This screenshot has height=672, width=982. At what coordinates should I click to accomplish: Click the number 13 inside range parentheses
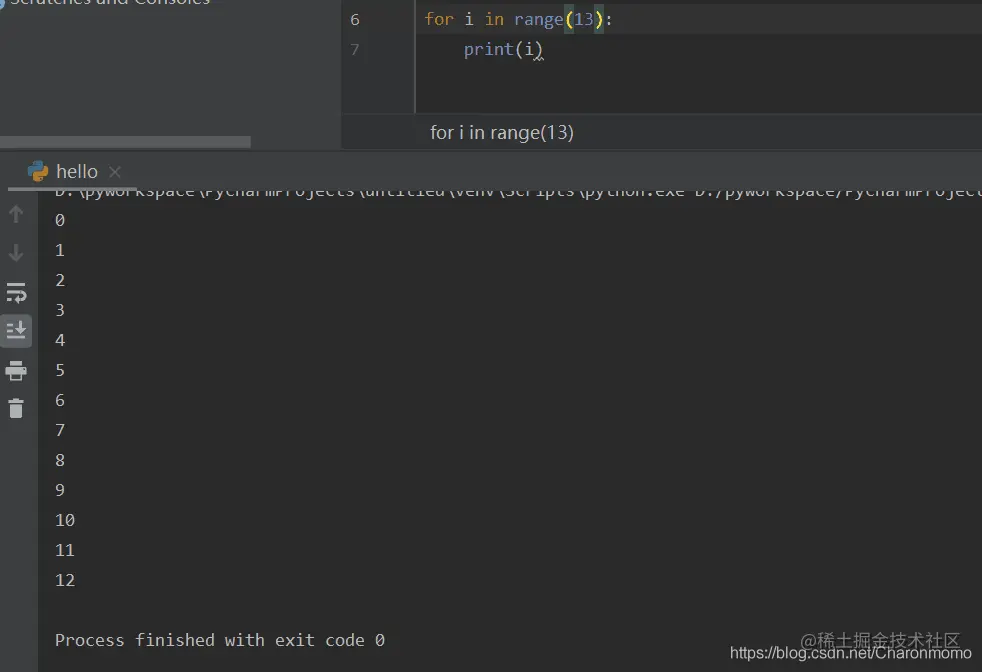[583, 19]
